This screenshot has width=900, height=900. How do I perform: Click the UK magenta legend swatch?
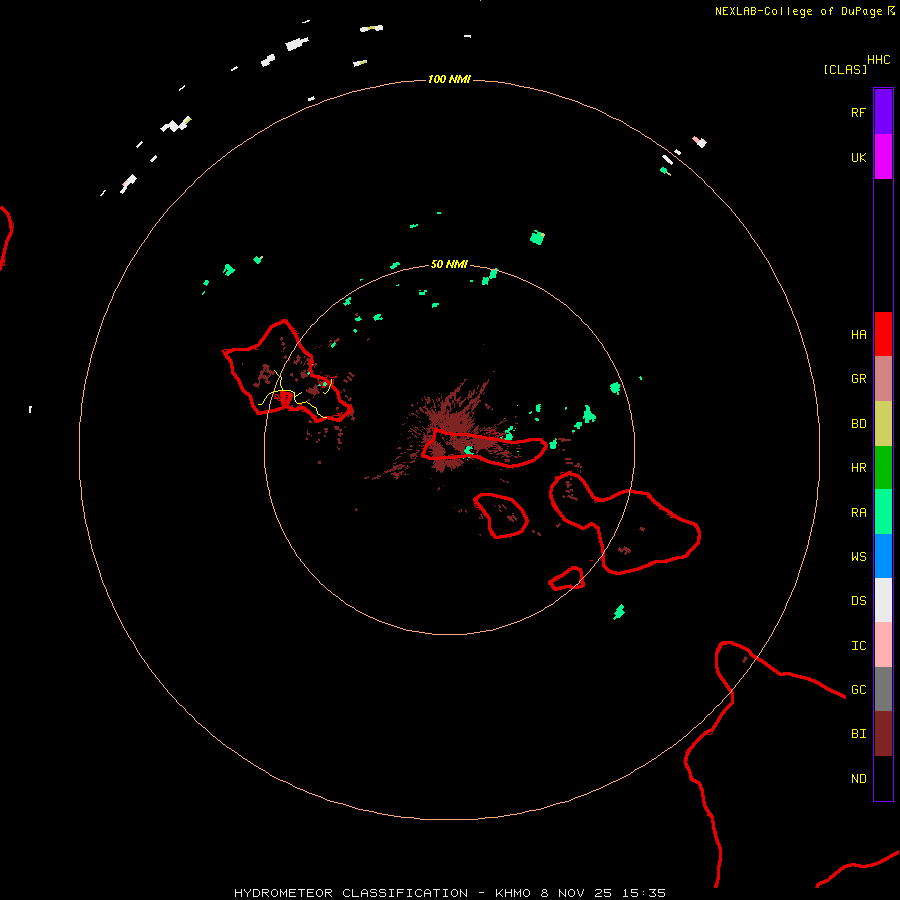point(883,157)
